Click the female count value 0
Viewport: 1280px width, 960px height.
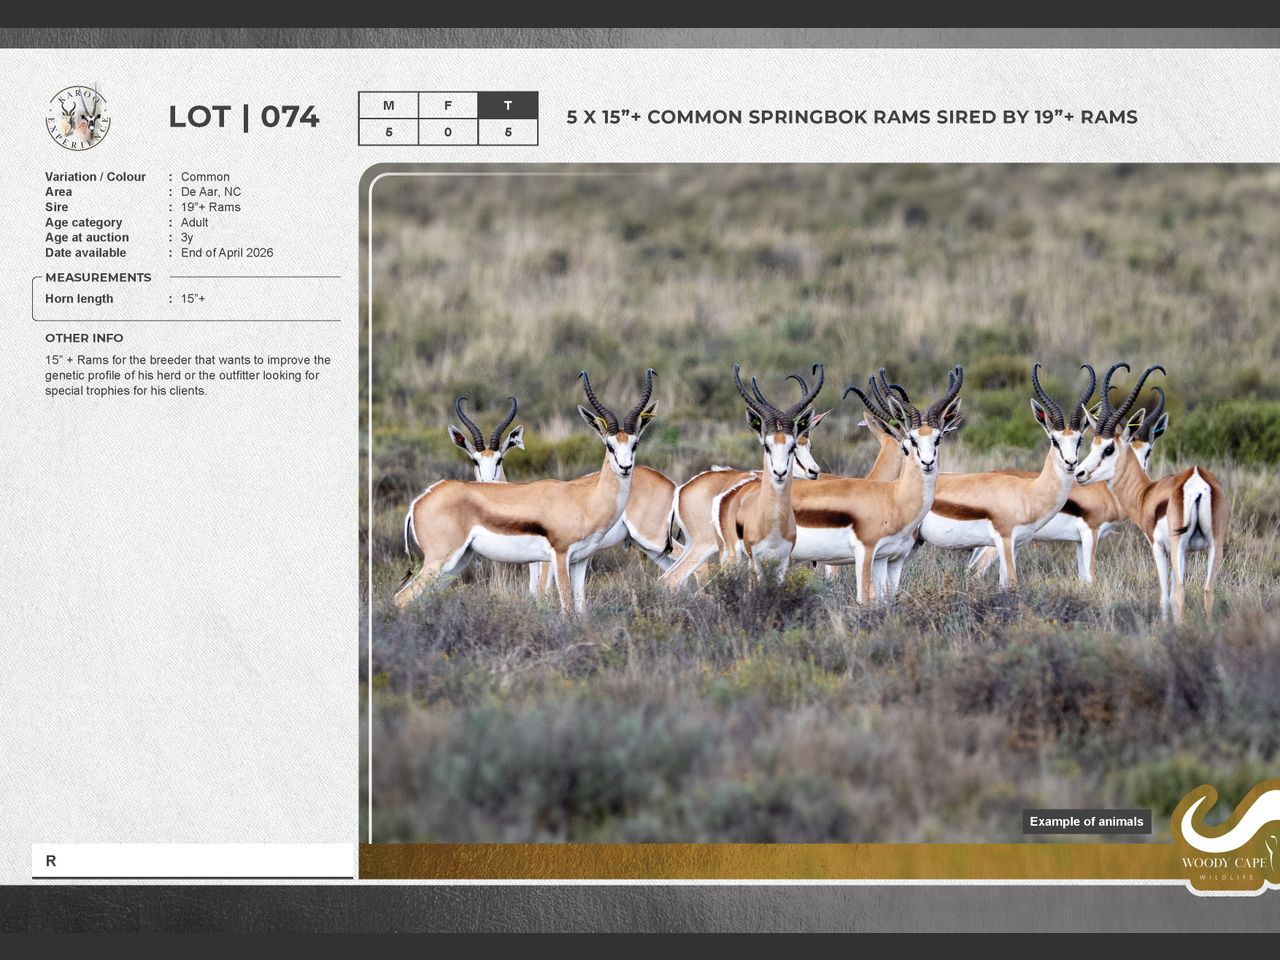(x=448, y=132)
